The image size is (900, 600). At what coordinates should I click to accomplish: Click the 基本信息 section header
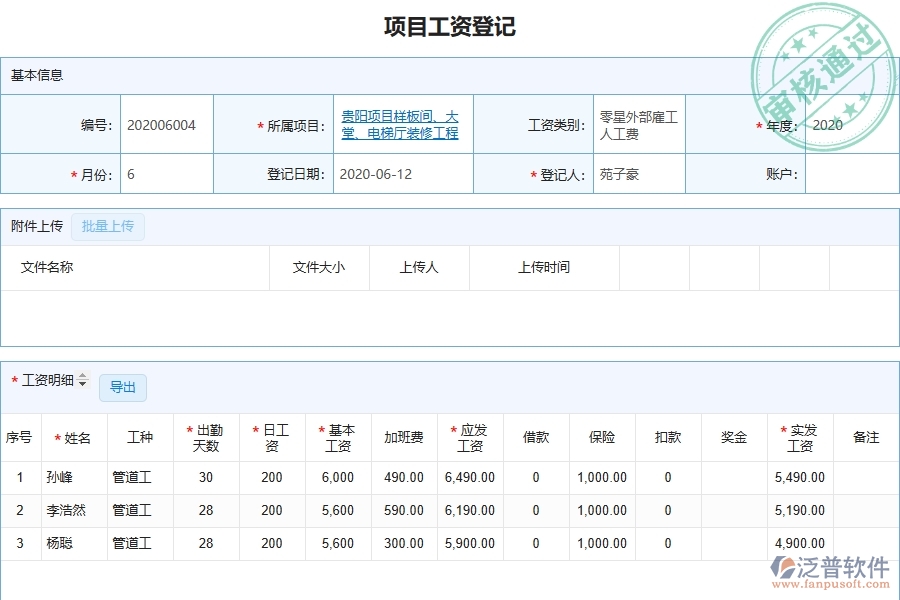click(38, 75)
